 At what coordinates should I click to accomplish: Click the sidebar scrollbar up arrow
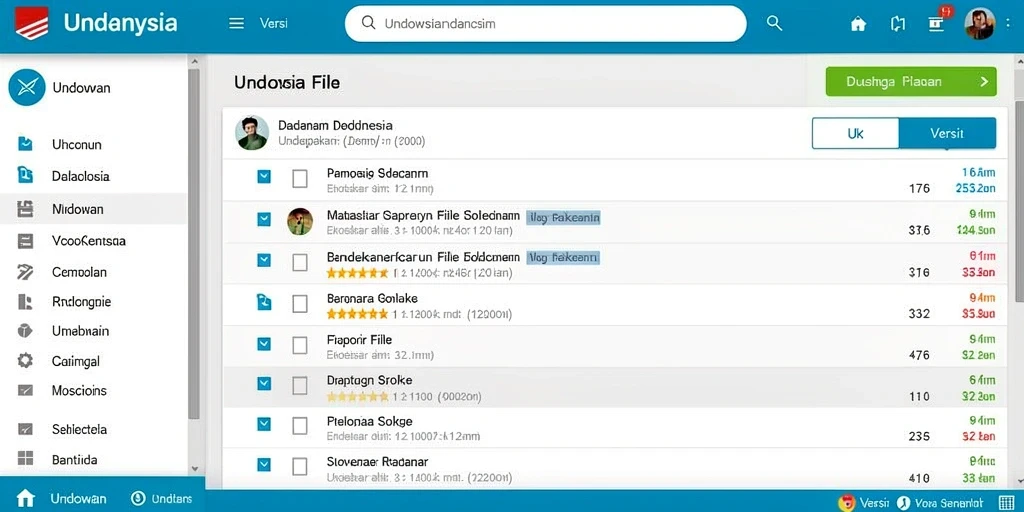click(194, 61)
